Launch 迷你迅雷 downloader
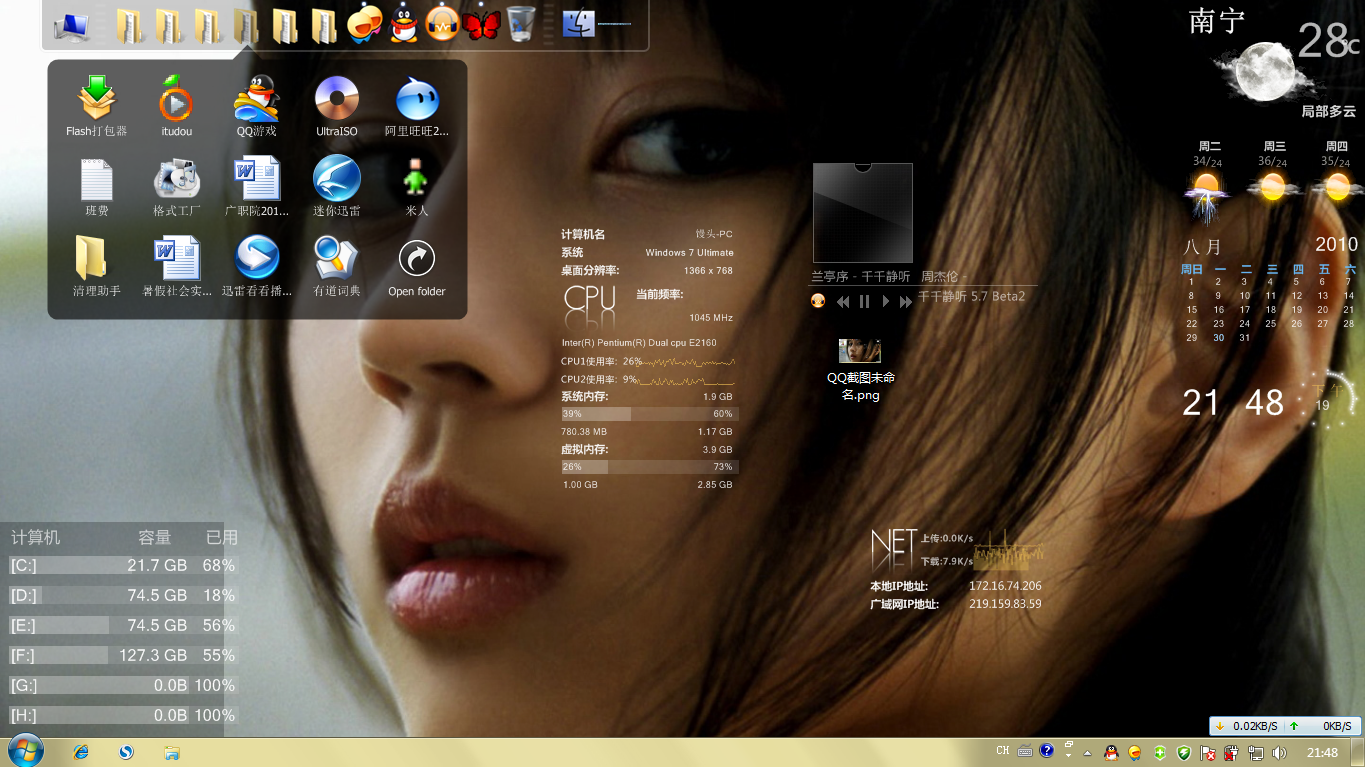Viewport: 1365px width, 767px height. click(x=337, y=186)
